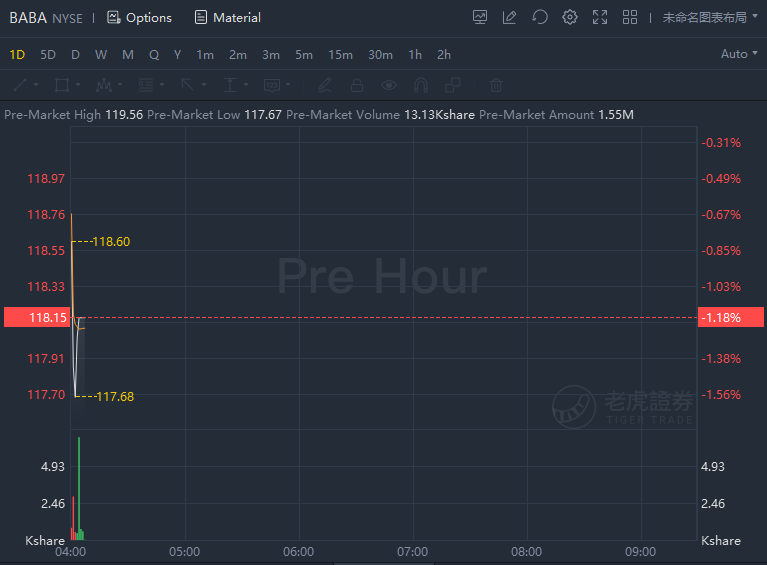Viewport: 767px width, 565px height.
Task: Select the freehand pencil brush tool
Action: [x=325, y=85]
